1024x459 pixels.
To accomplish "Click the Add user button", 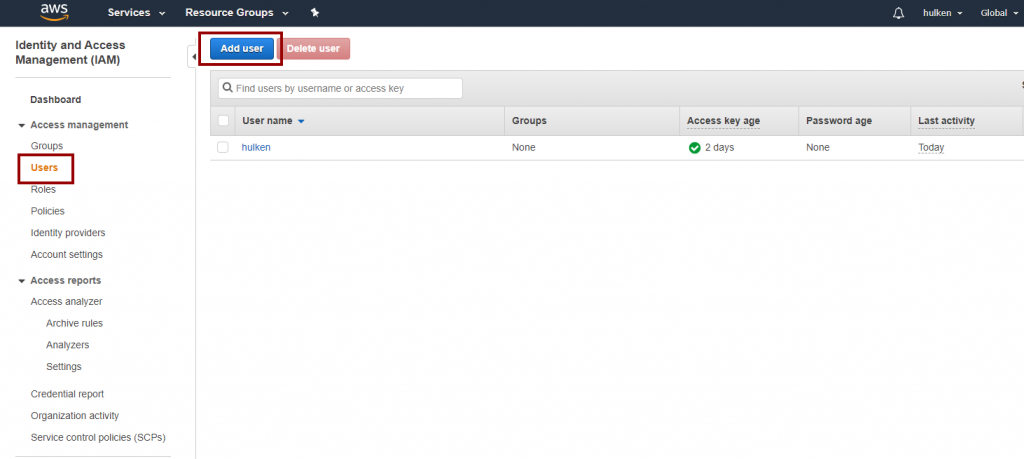I will 241,48.
